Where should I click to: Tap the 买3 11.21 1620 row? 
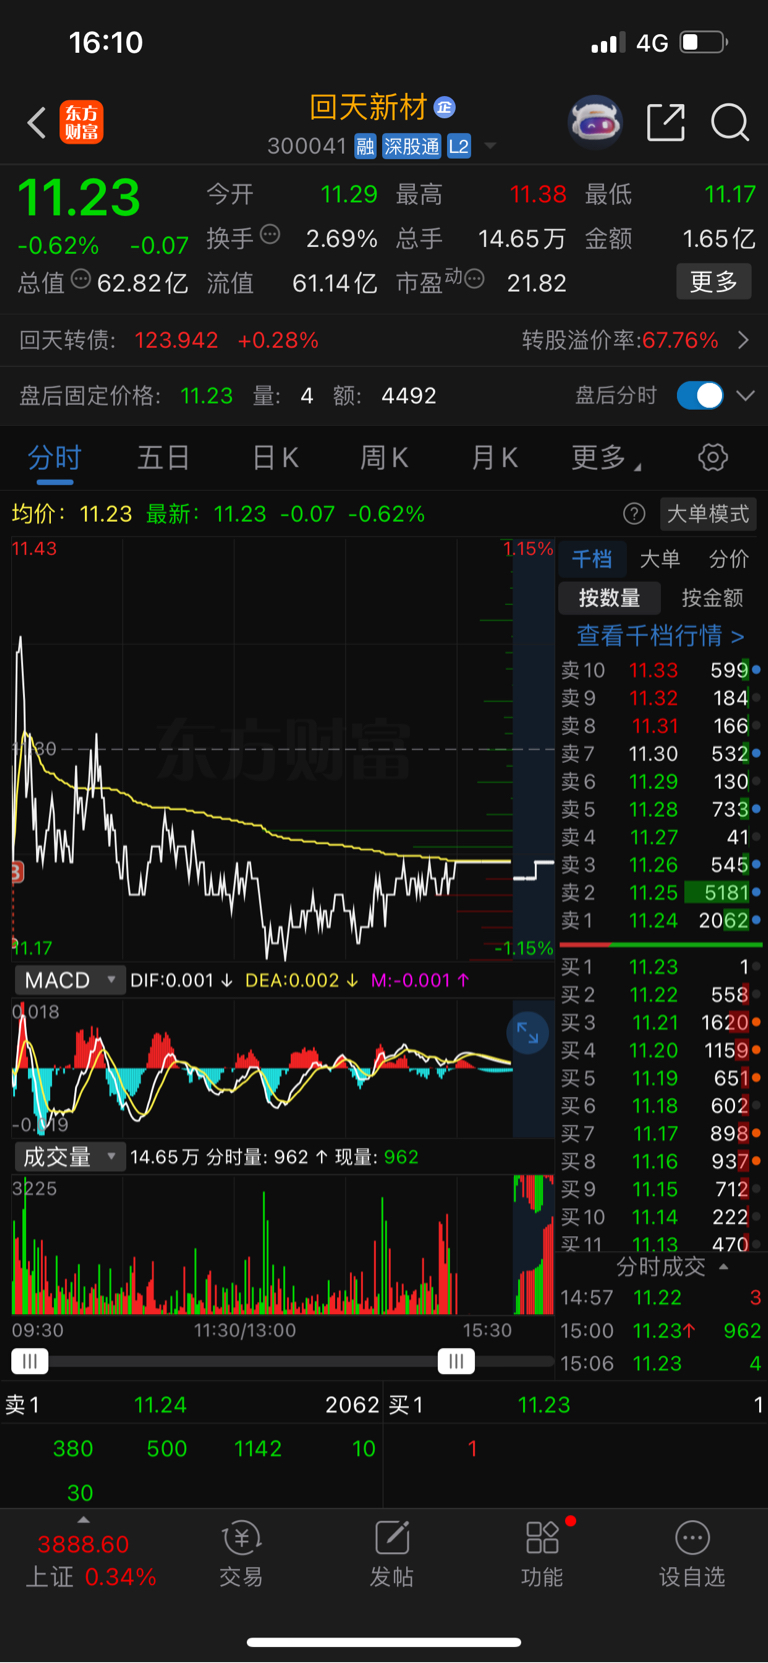660,1023
